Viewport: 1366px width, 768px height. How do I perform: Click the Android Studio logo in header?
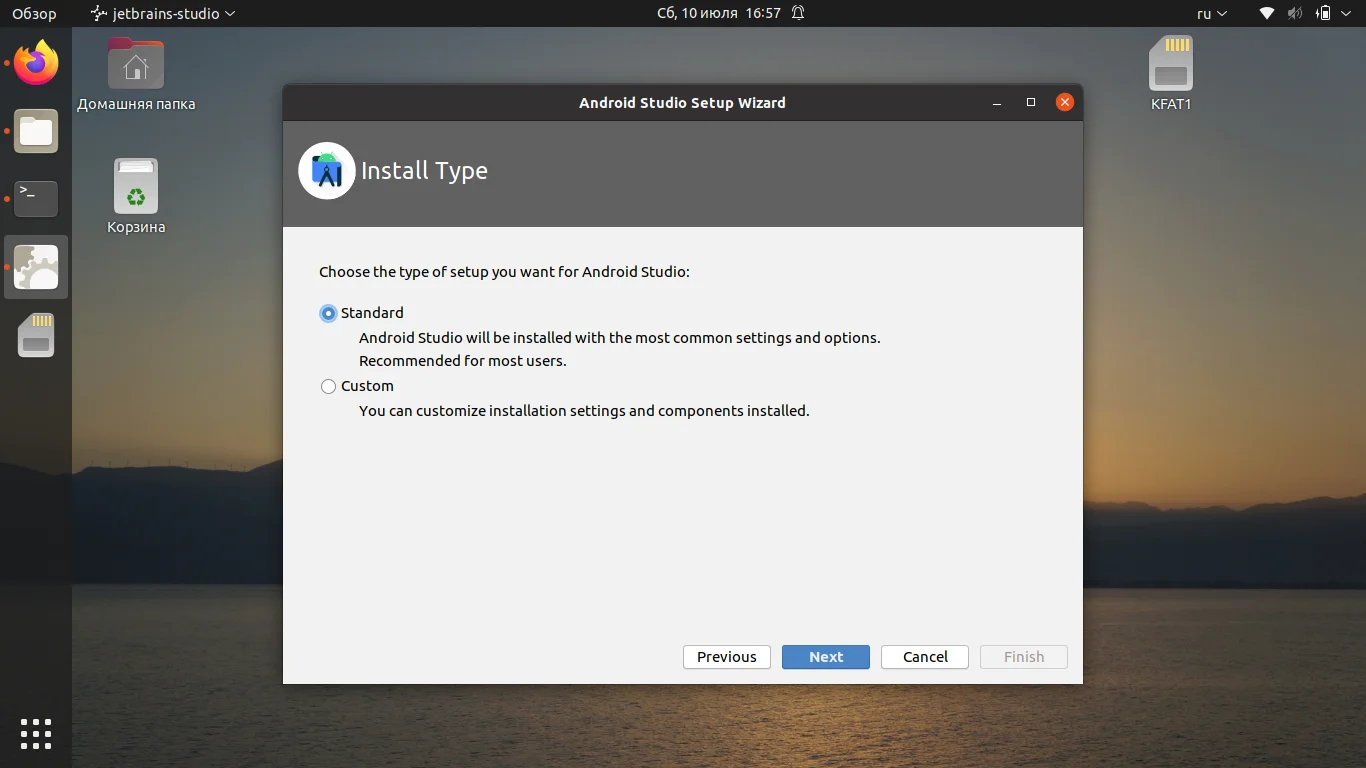click(x=327, y=171)
